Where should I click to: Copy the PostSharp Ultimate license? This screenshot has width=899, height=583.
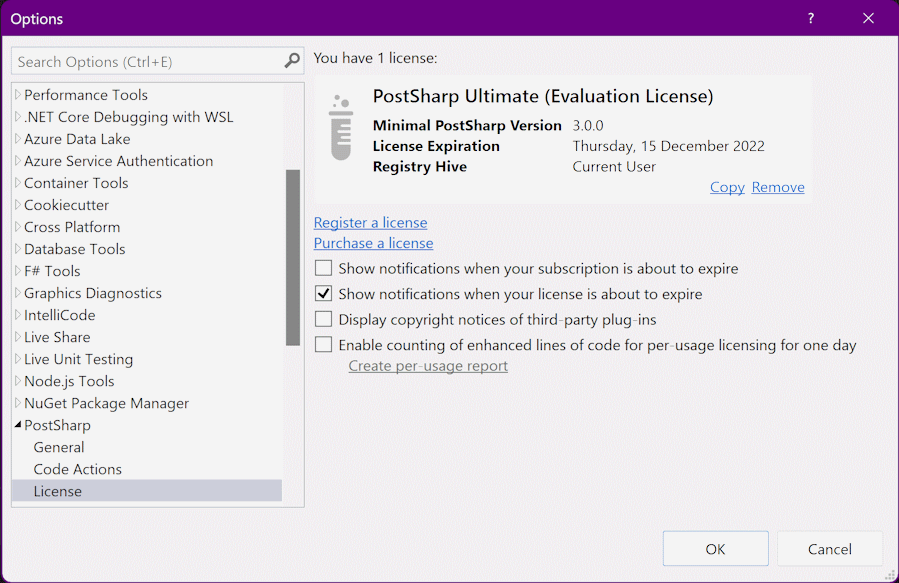click(727, 187)
